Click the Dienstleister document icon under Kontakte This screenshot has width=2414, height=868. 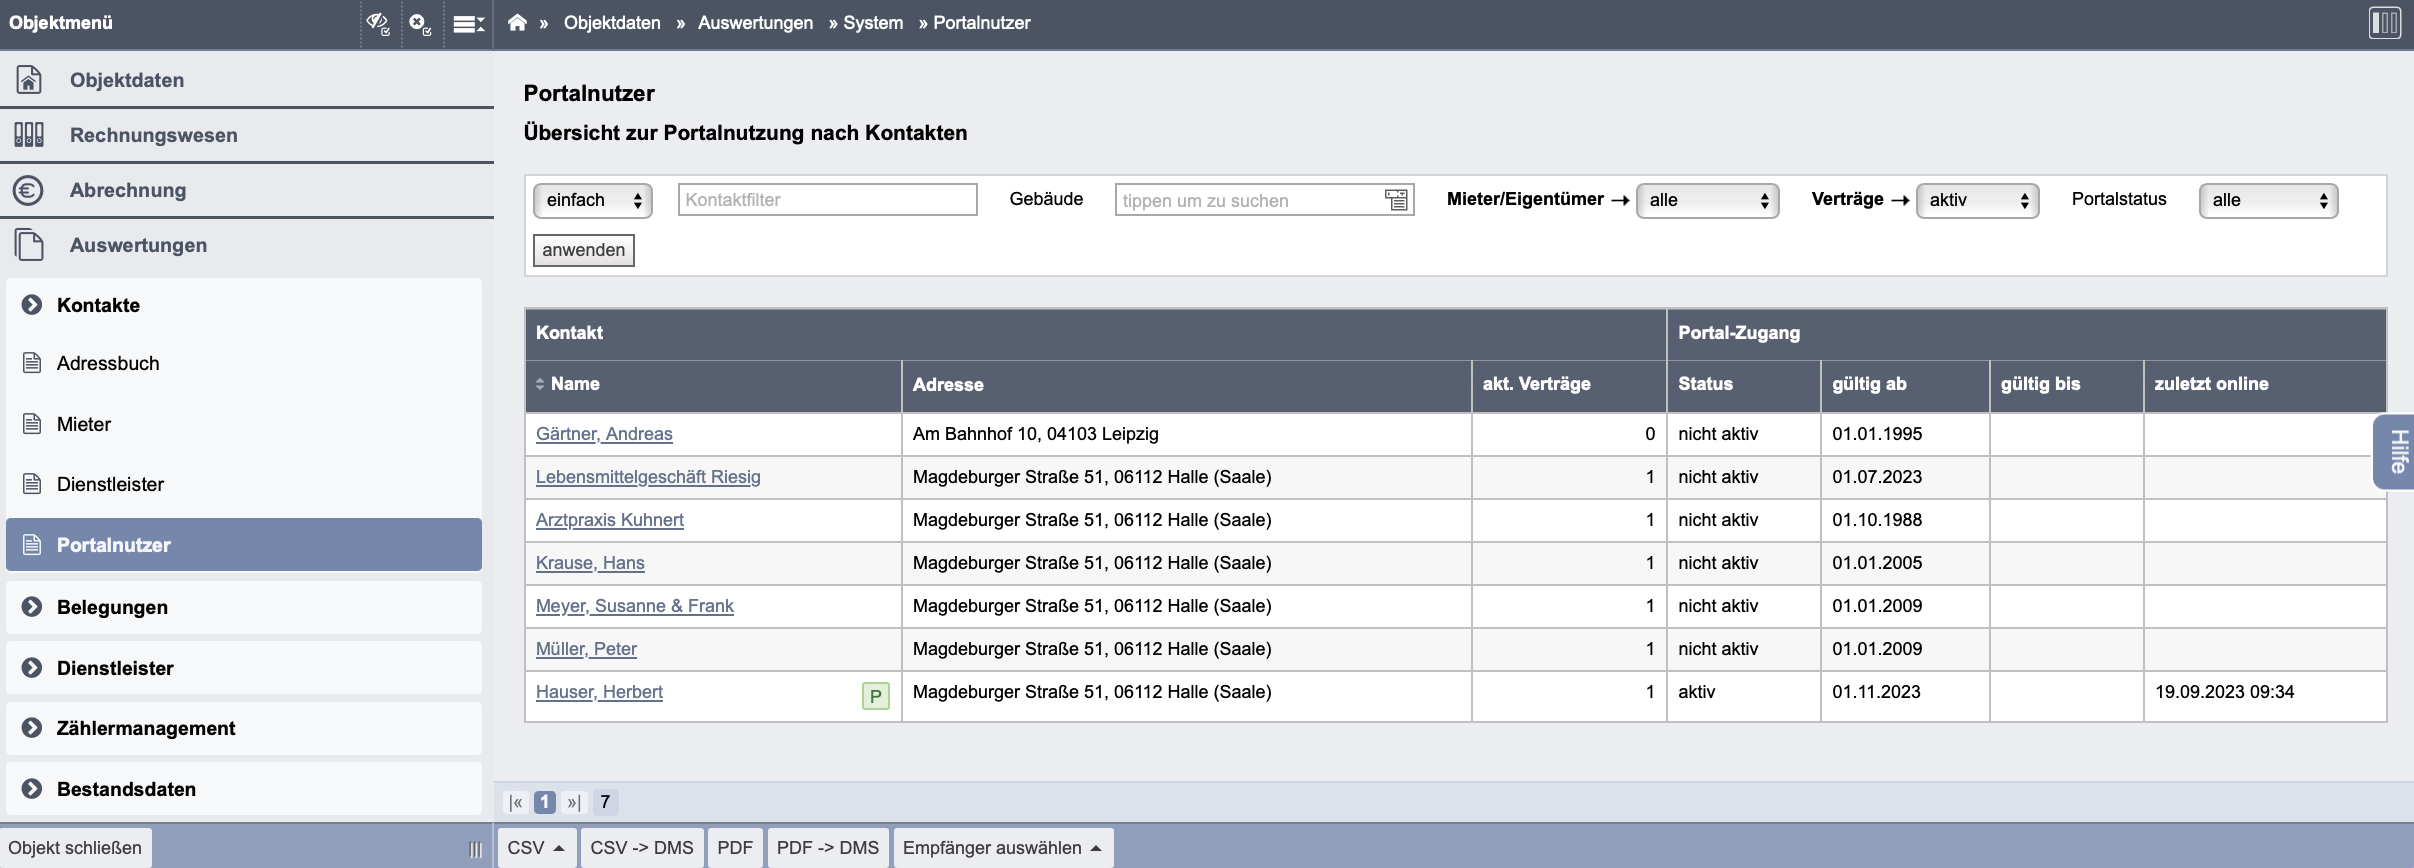(32, 484)
